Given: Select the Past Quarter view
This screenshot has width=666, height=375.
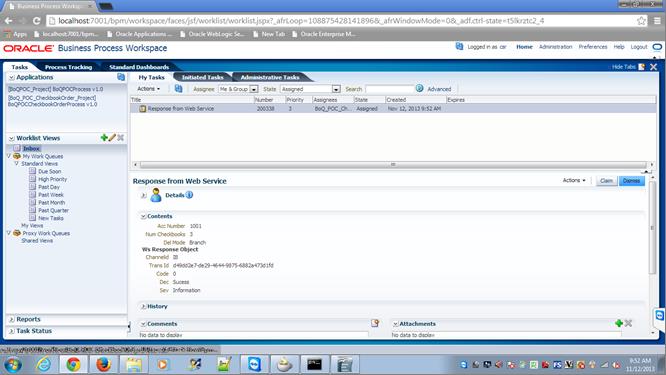Looking at the screenshot, I should pos(53,210).
